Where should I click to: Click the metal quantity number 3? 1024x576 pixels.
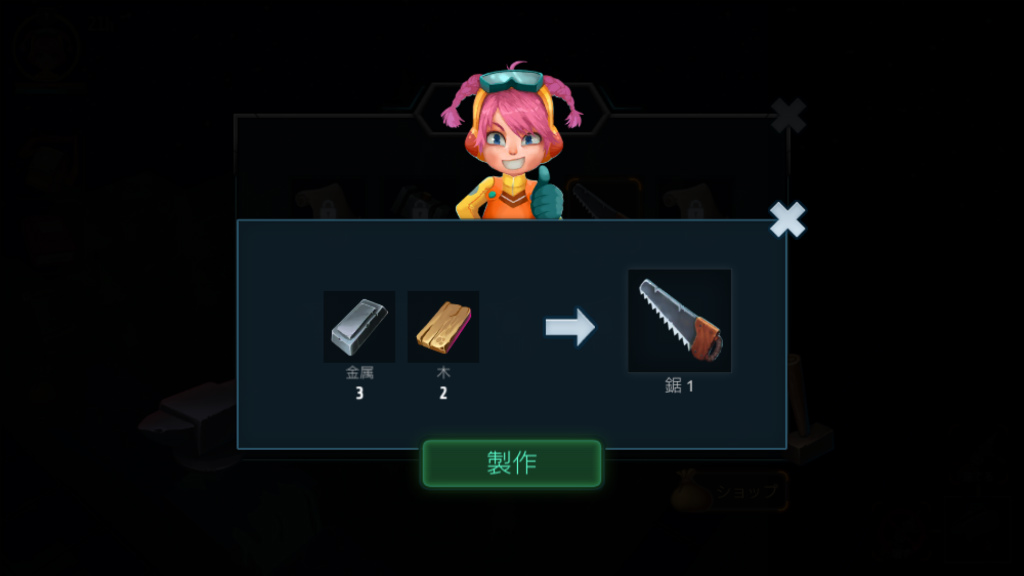pyautogui.click(x=359, y=393)
